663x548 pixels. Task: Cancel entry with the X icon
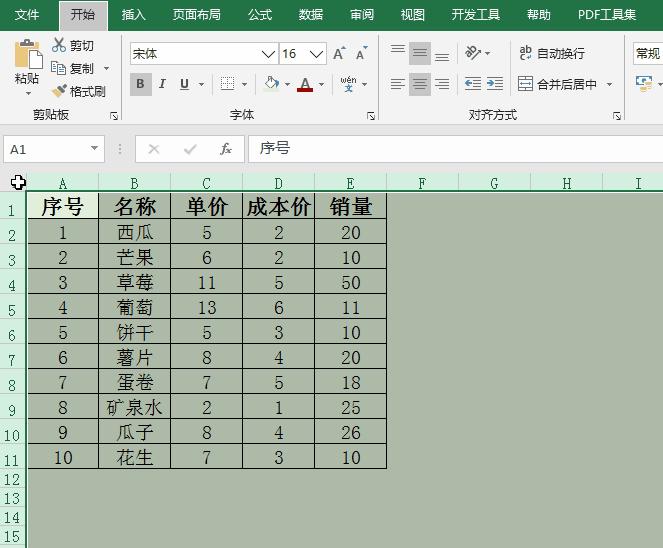[x=154, y=149]
